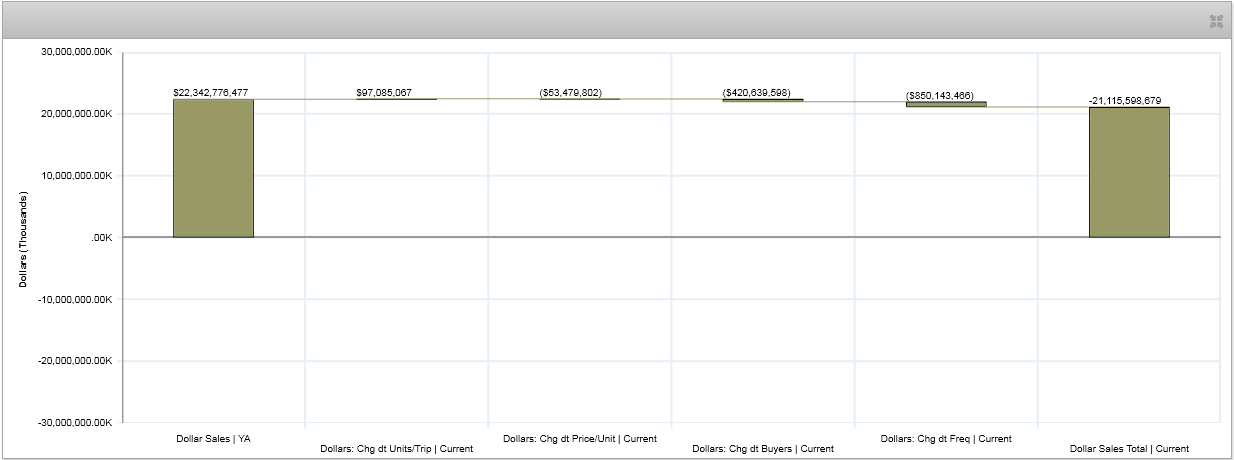Click the ($850,143,466) data label

[939, 95]
